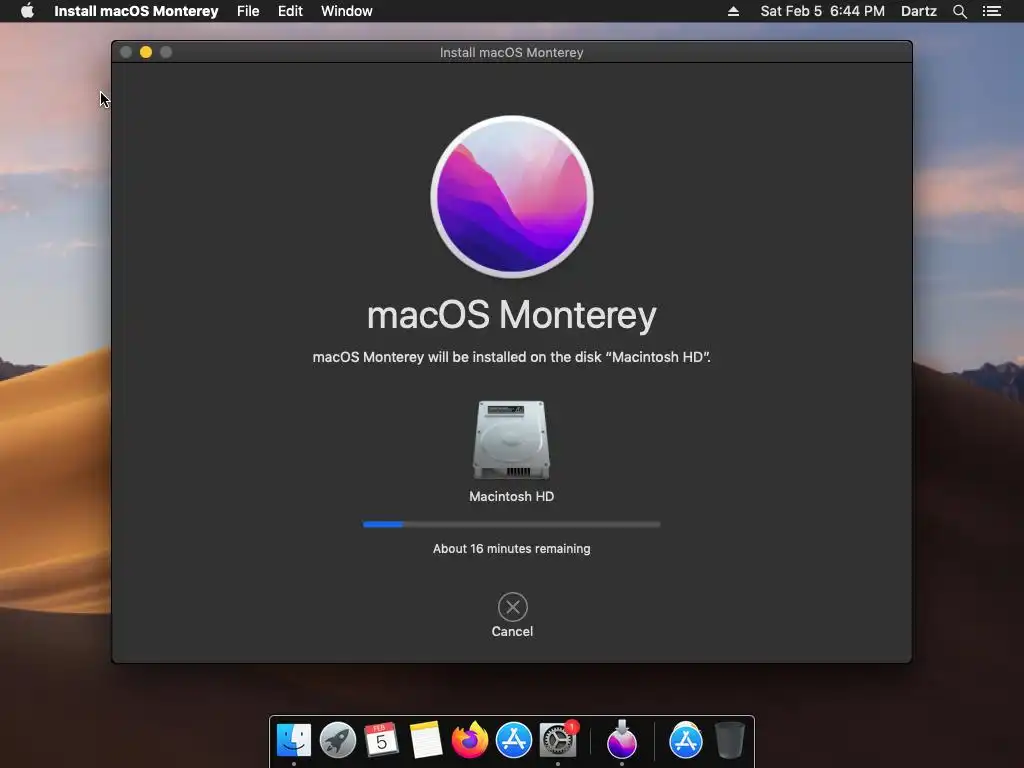Open System Preferences with update badge
1024x768 pixels.
tap(558, 740)
